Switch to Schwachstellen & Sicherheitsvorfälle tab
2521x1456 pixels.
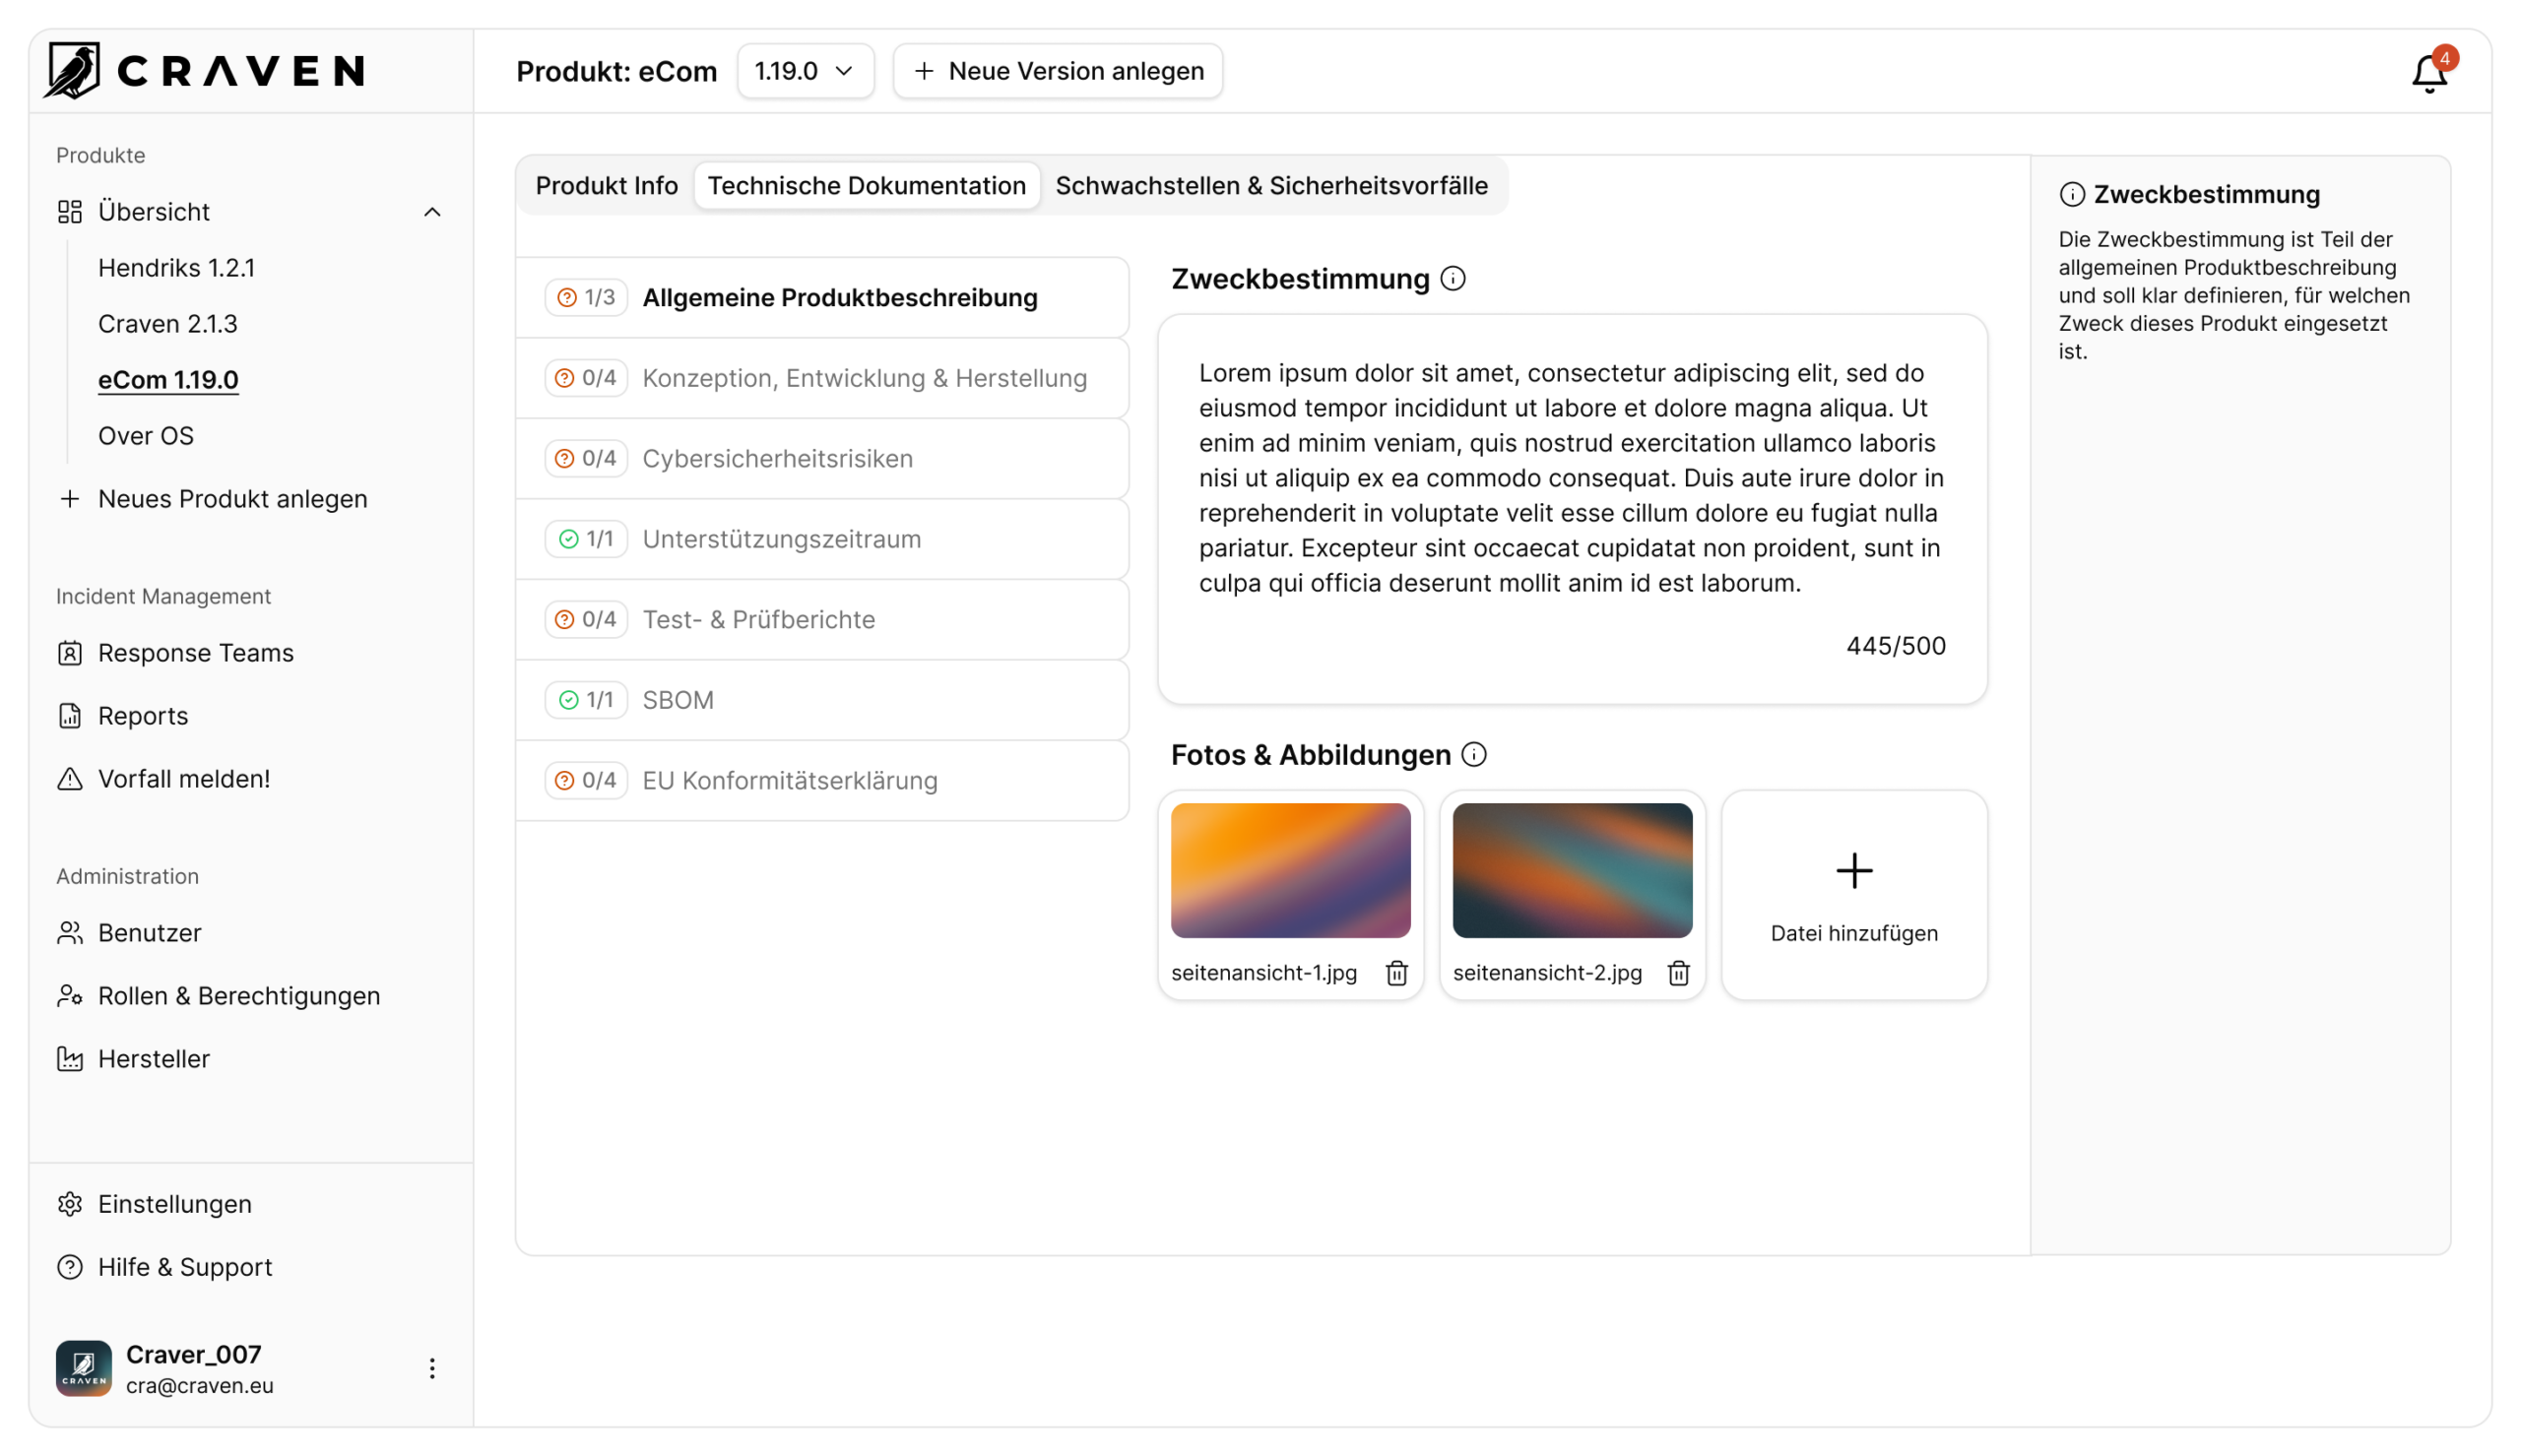tap(1271, 186)
